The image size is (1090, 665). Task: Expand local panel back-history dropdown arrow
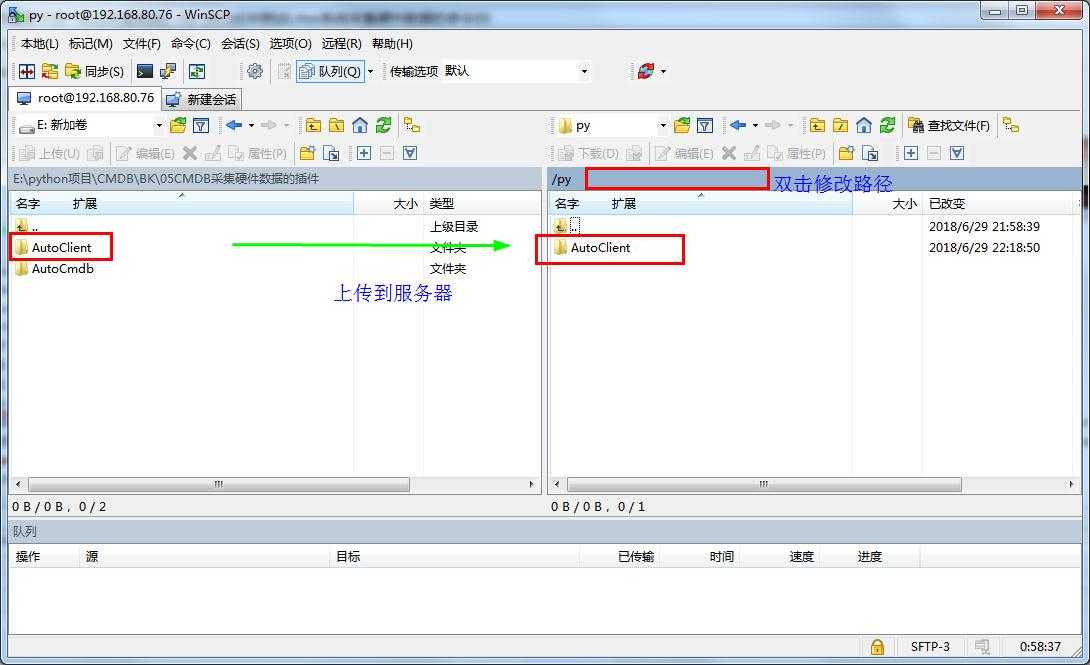pyautogui.click(x=251, y=125)
